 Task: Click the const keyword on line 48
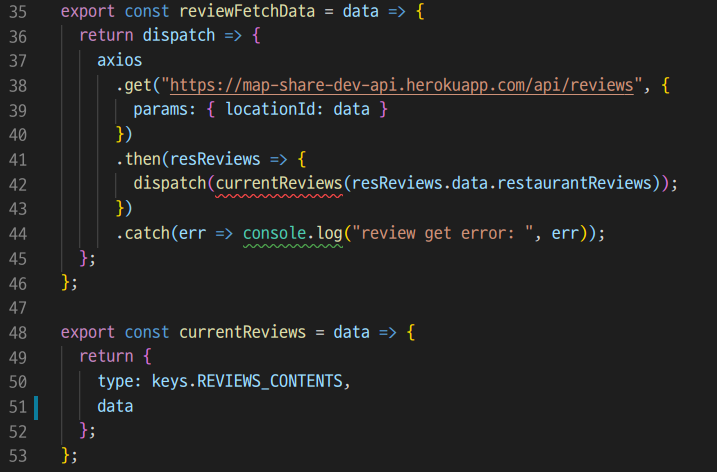pyautogui.click(x=147, y=332)
